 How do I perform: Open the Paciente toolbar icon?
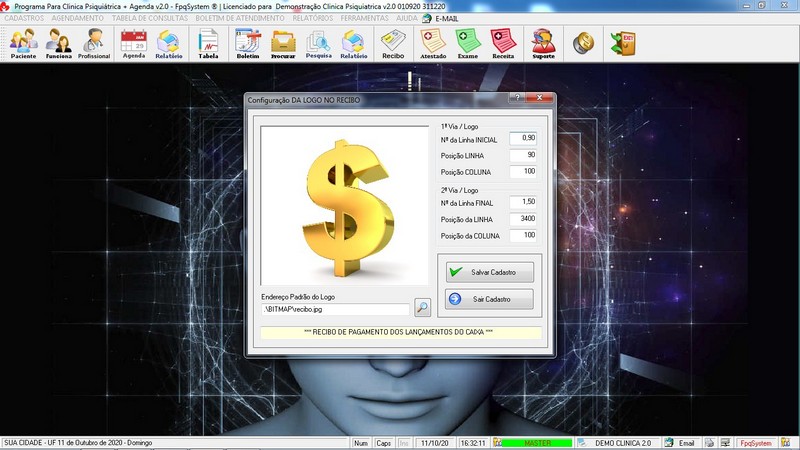(x=23, y=43)
